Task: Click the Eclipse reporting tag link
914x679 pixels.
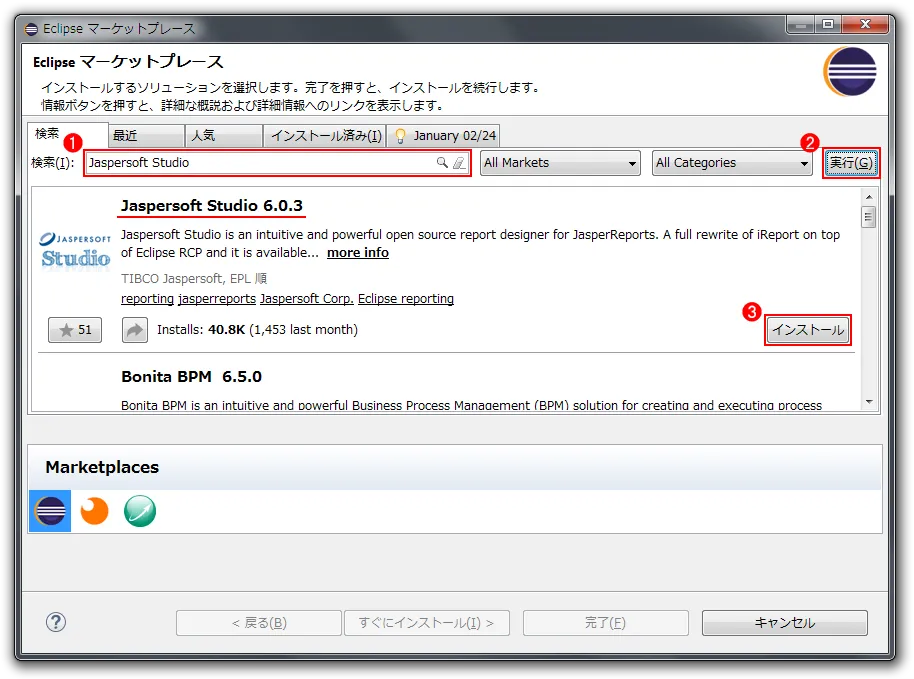Action: click(x=406, y=298)
